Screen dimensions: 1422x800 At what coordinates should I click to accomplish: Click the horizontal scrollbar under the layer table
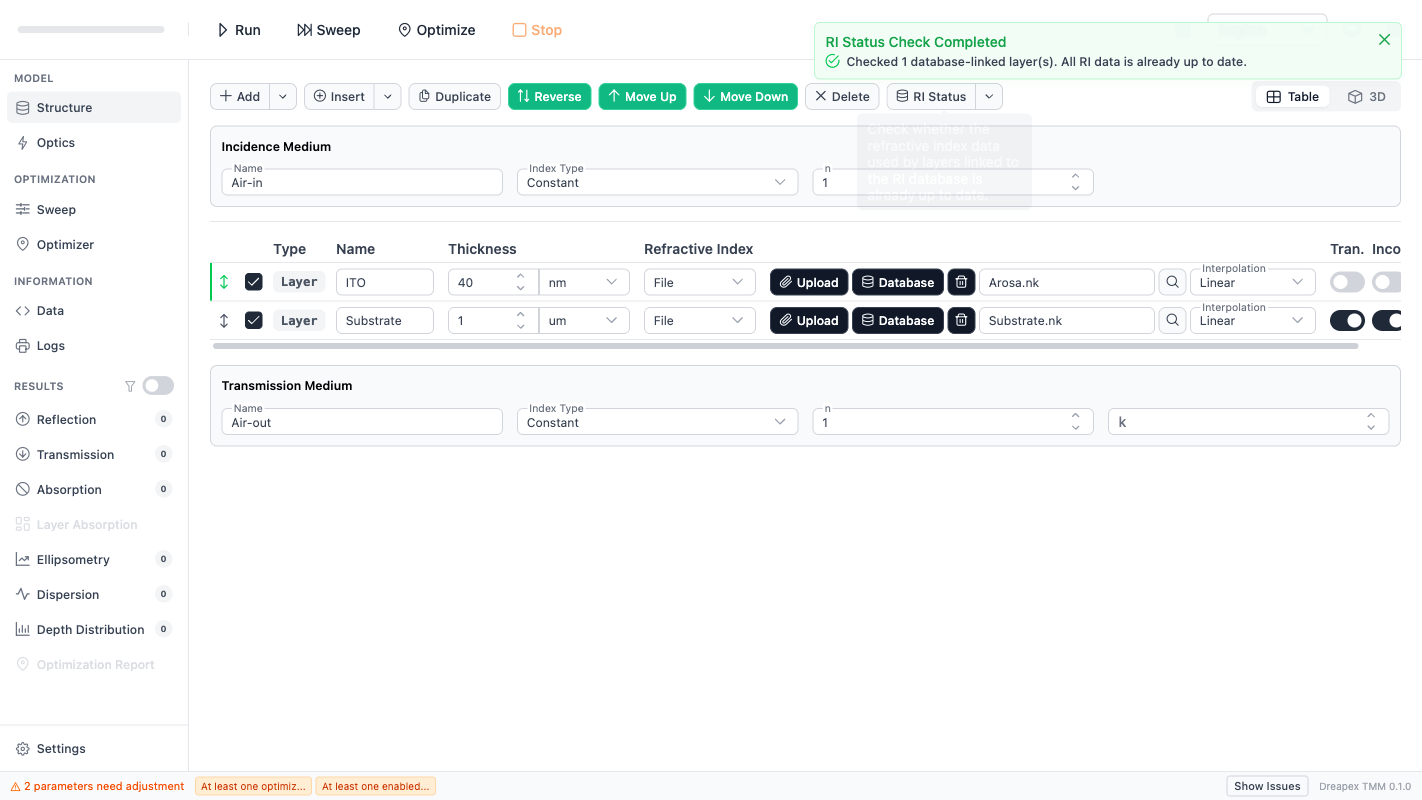(x=785, y=346)
